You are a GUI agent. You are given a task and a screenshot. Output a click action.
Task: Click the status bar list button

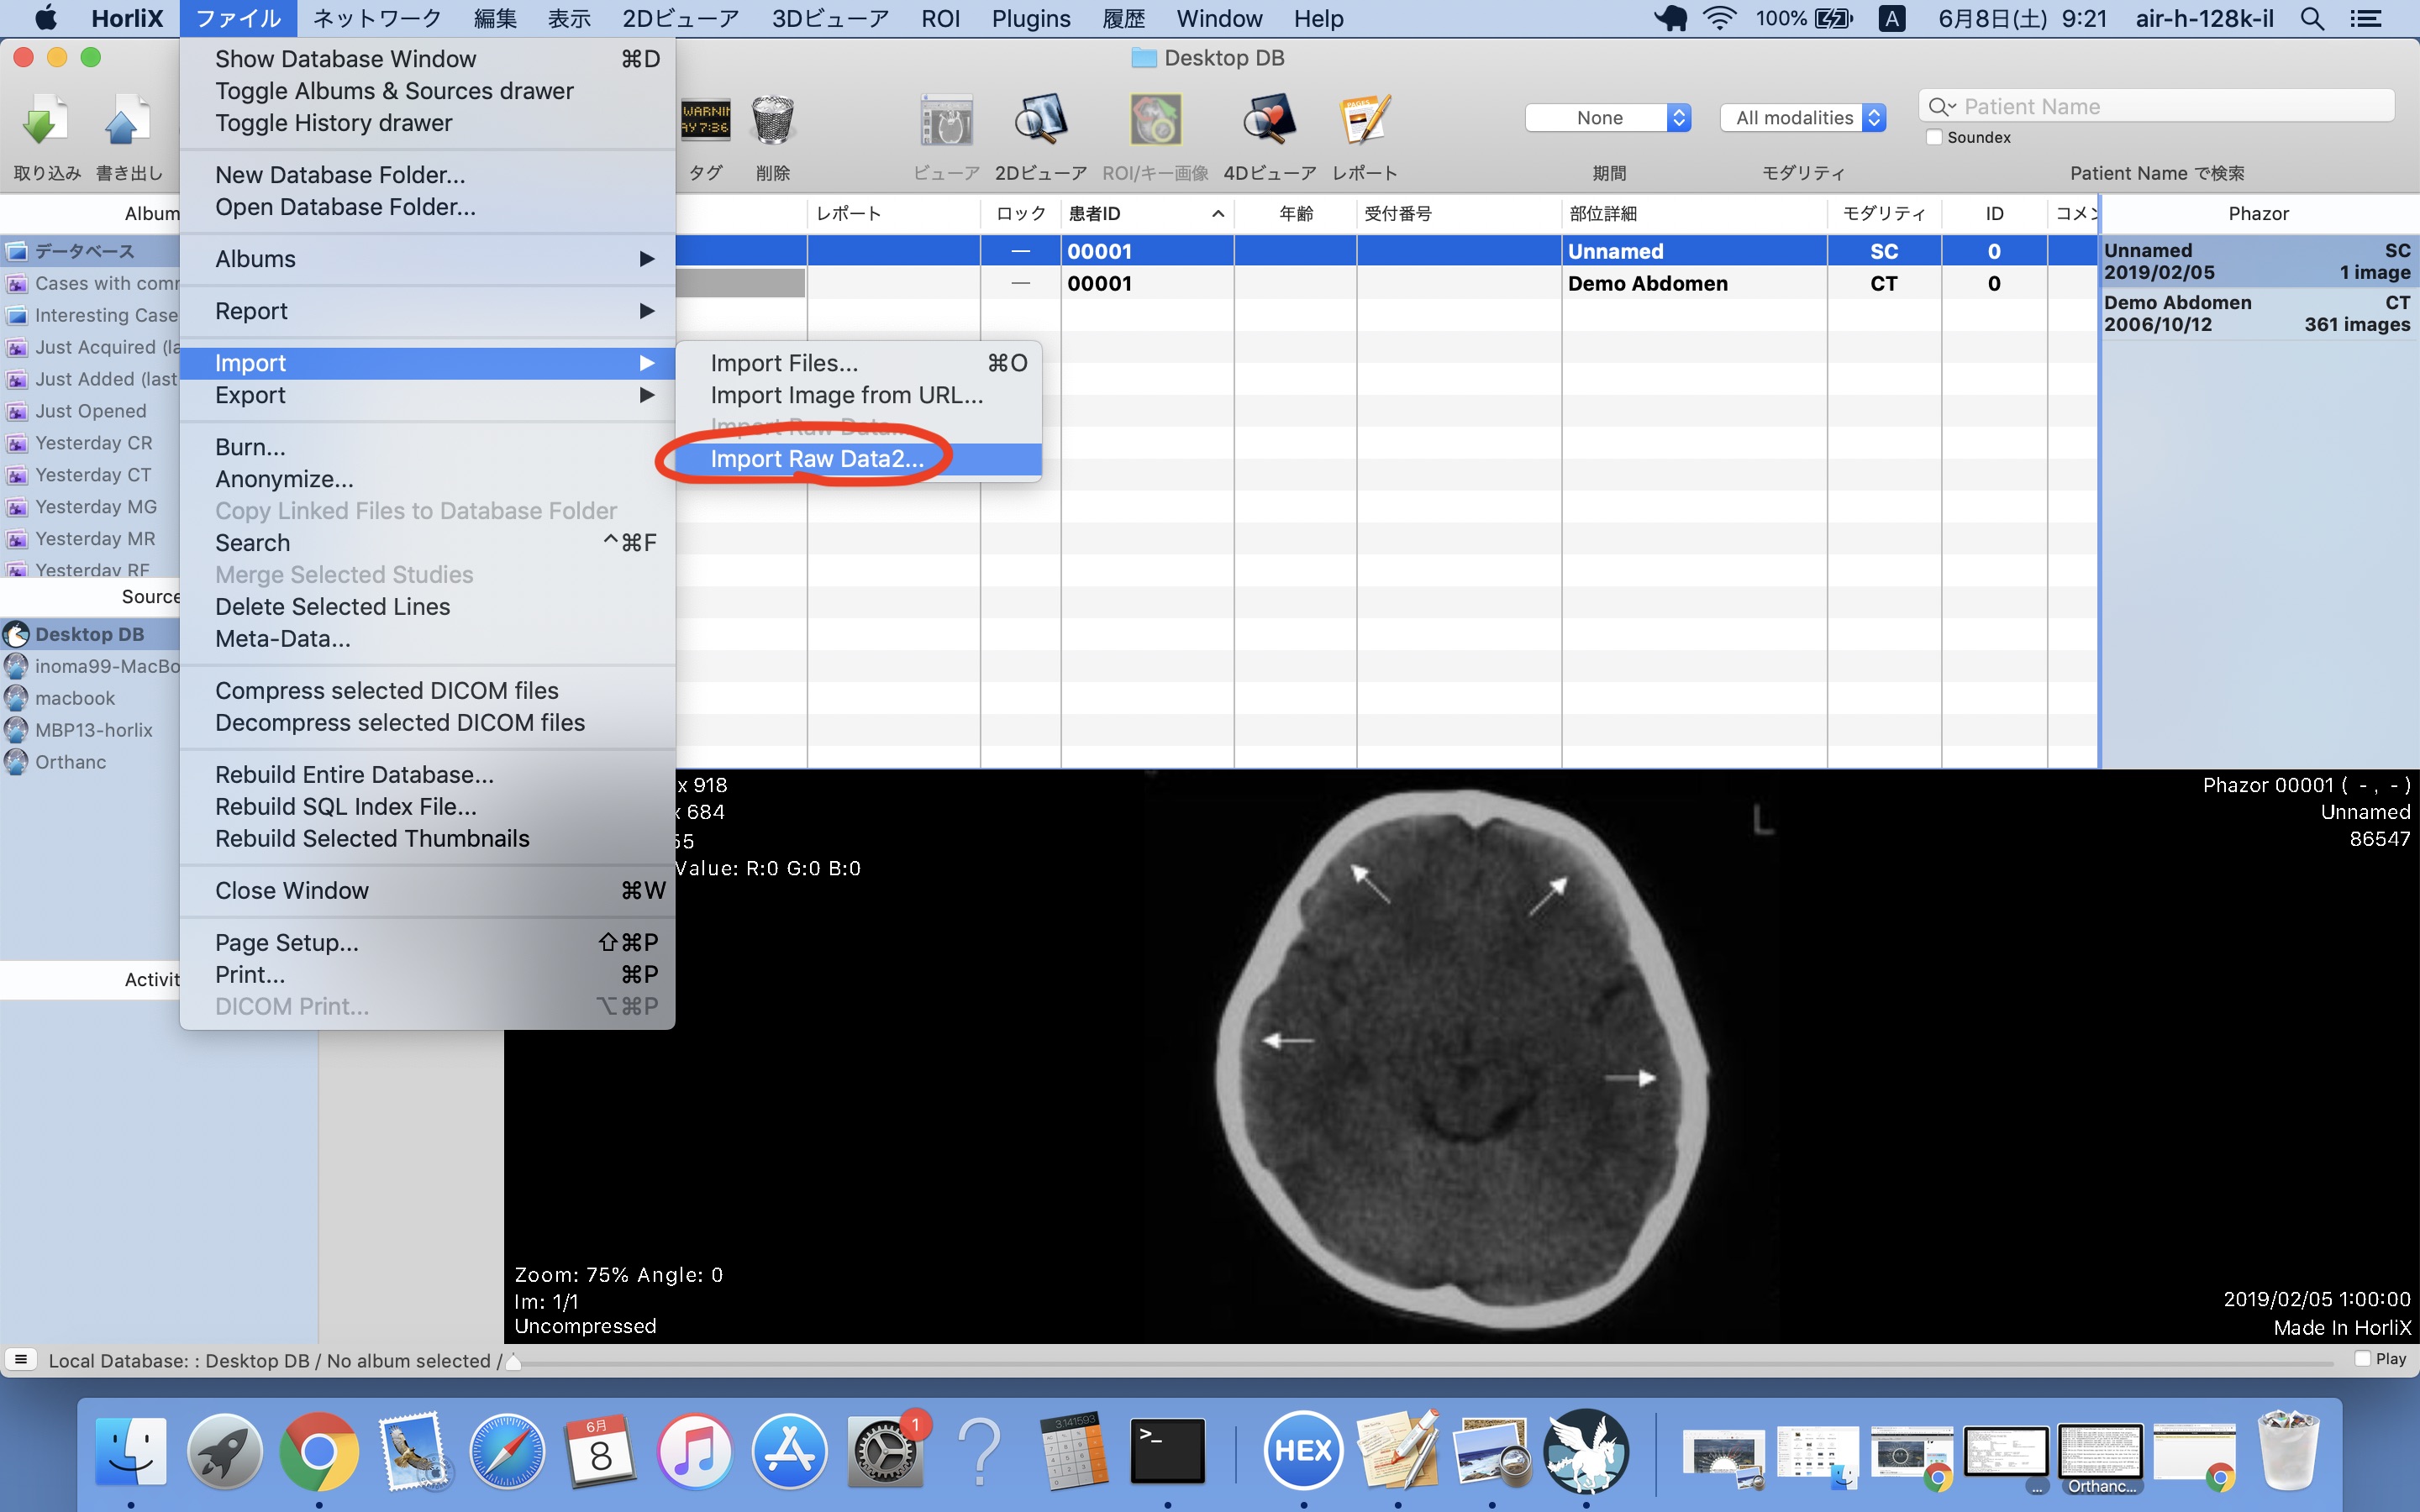tap(21, 1360)
